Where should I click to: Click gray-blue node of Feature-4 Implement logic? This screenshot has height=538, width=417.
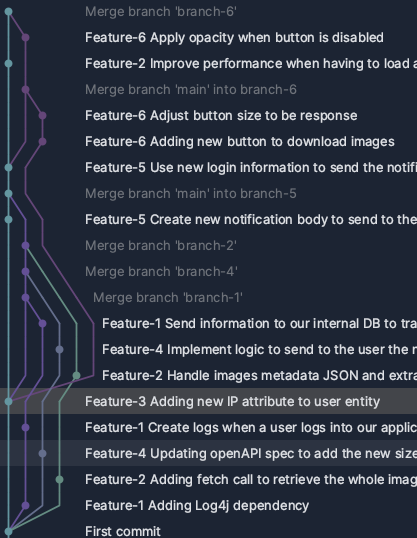tap(59, 350)
